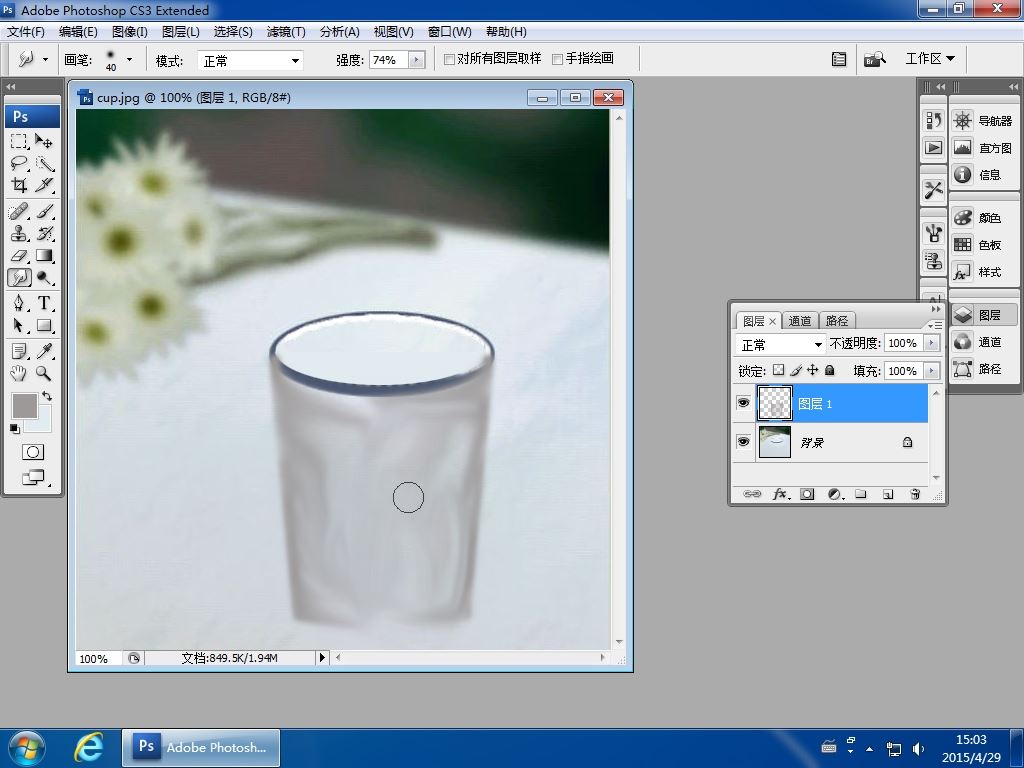Select the Brush tool
The width and height of the screenshot is (1024, 768).
click(x=44, y=212)
